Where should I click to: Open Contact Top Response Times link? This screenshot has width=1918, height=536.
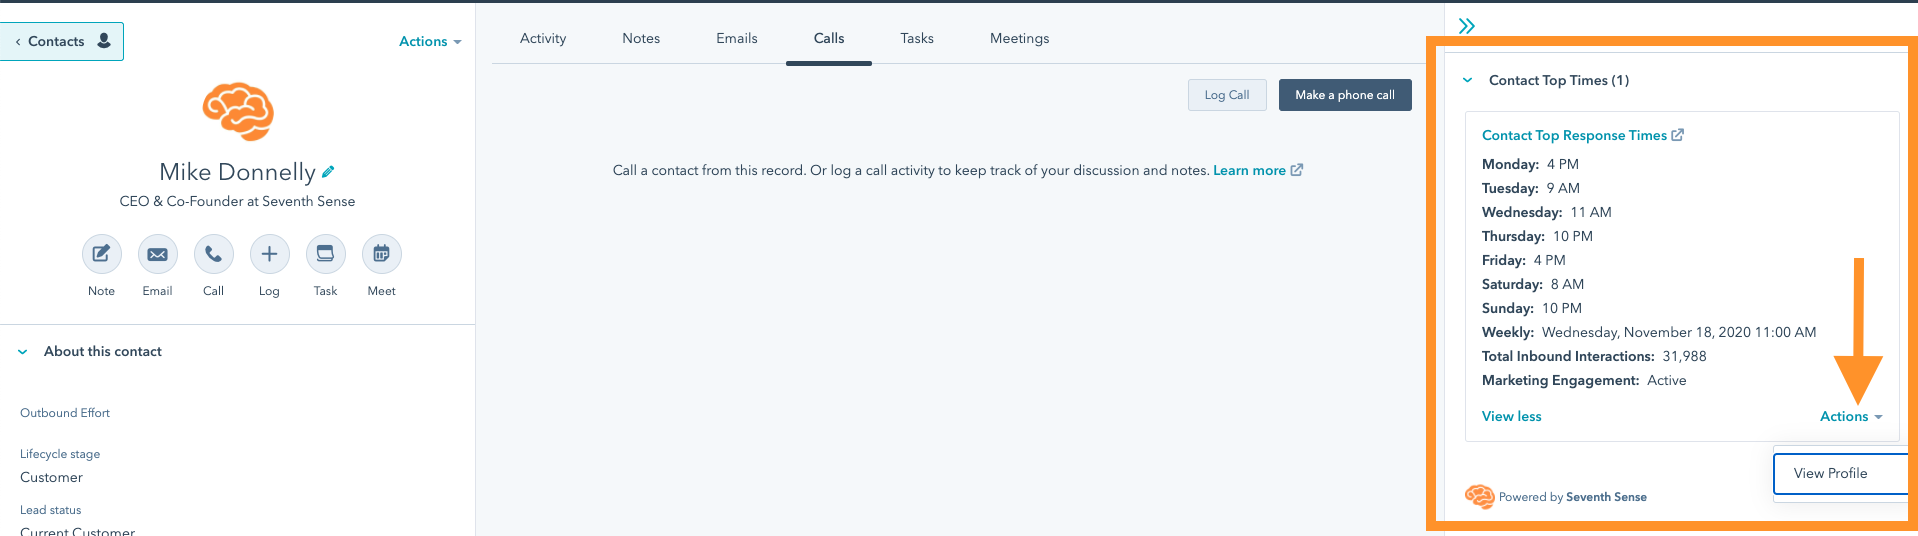[x=1574, y=135]
